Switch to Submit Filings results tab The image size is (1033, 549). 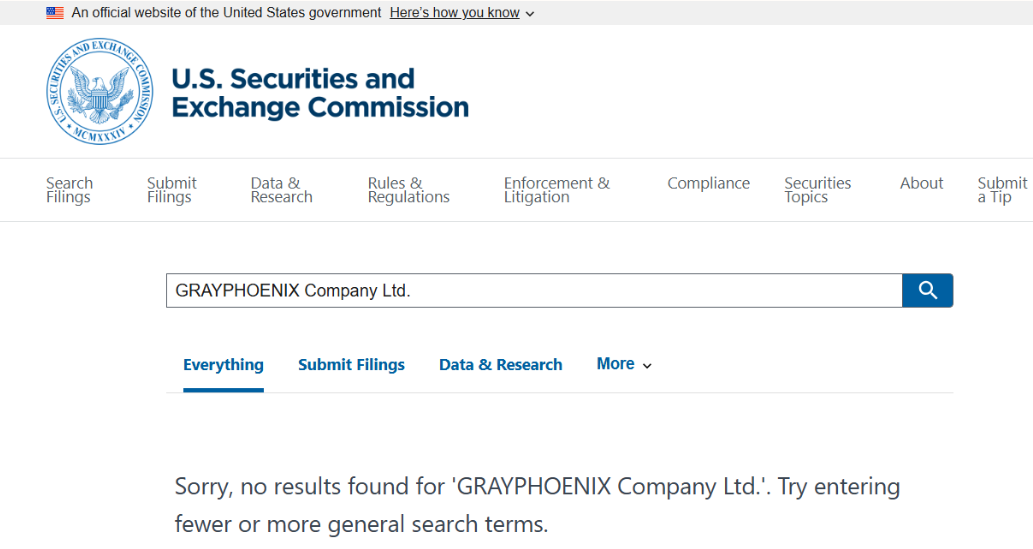[x=351, y=365]
